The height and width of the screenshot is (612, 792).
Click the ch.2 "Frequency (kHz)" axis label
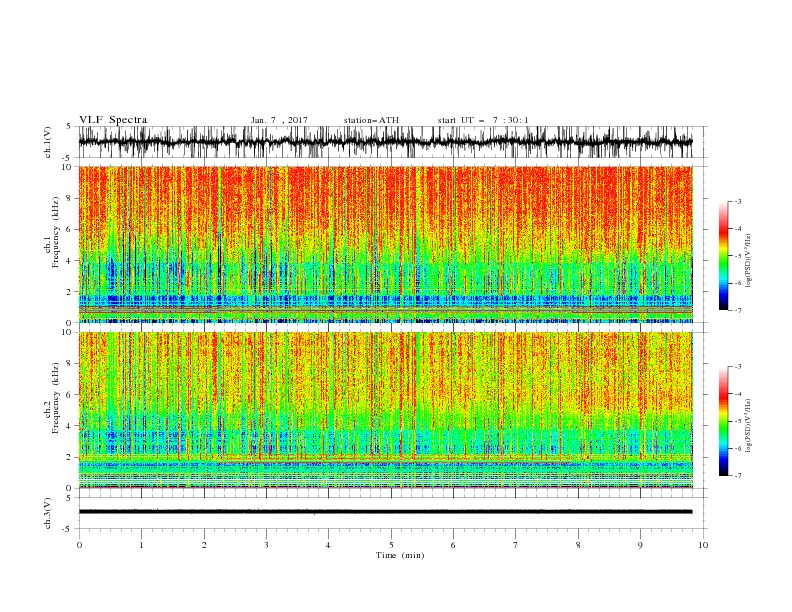coord(56,397)
